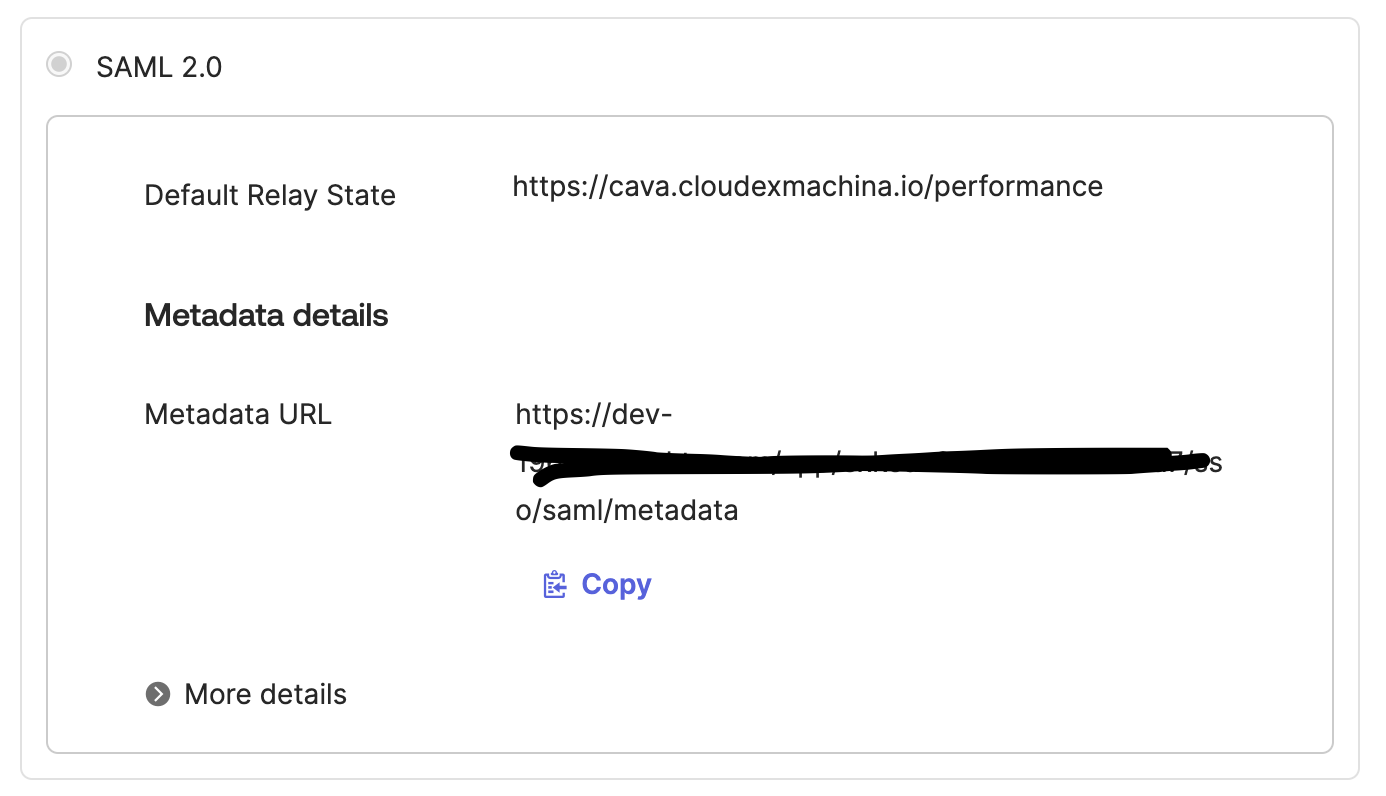Click the word URL in Metadata URL label
This screenshot has height=796, width=1386.
[x=305, y=414]
